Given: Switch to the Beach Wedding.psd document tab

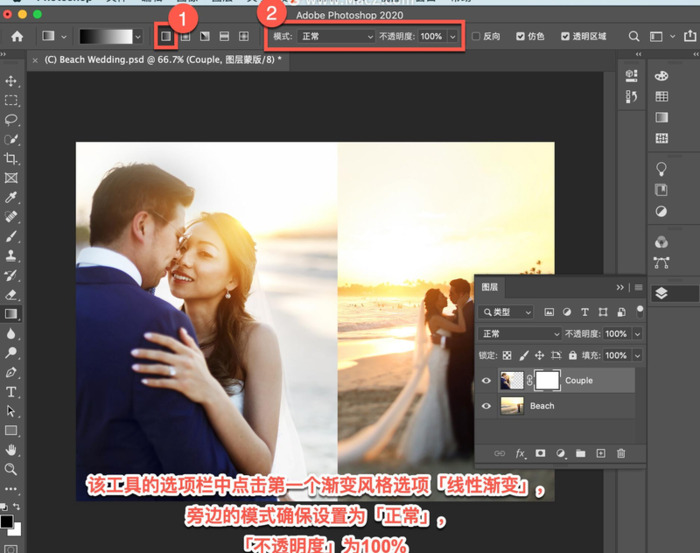Looking at the screenshot, I should [x=162, y=60].
